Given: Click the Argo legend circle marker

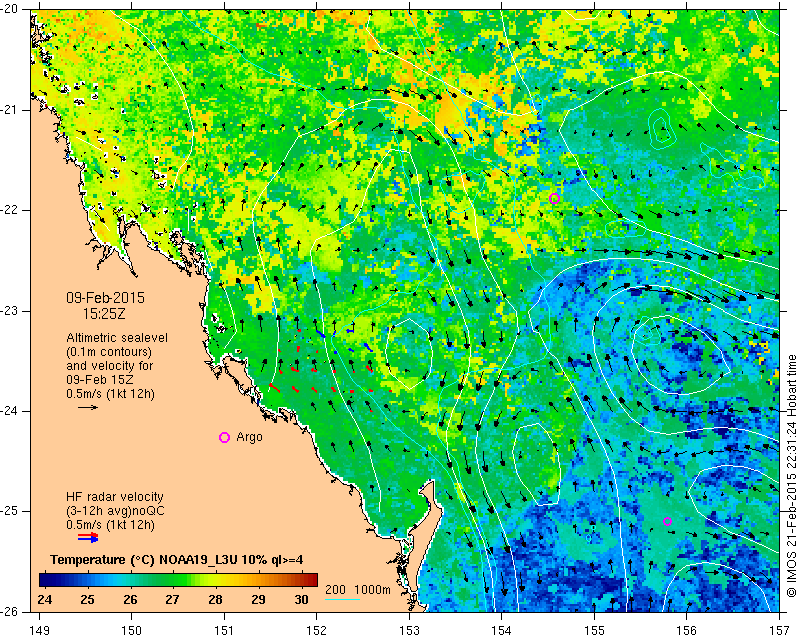Looking at the screenshot, I should click(224, 437).
